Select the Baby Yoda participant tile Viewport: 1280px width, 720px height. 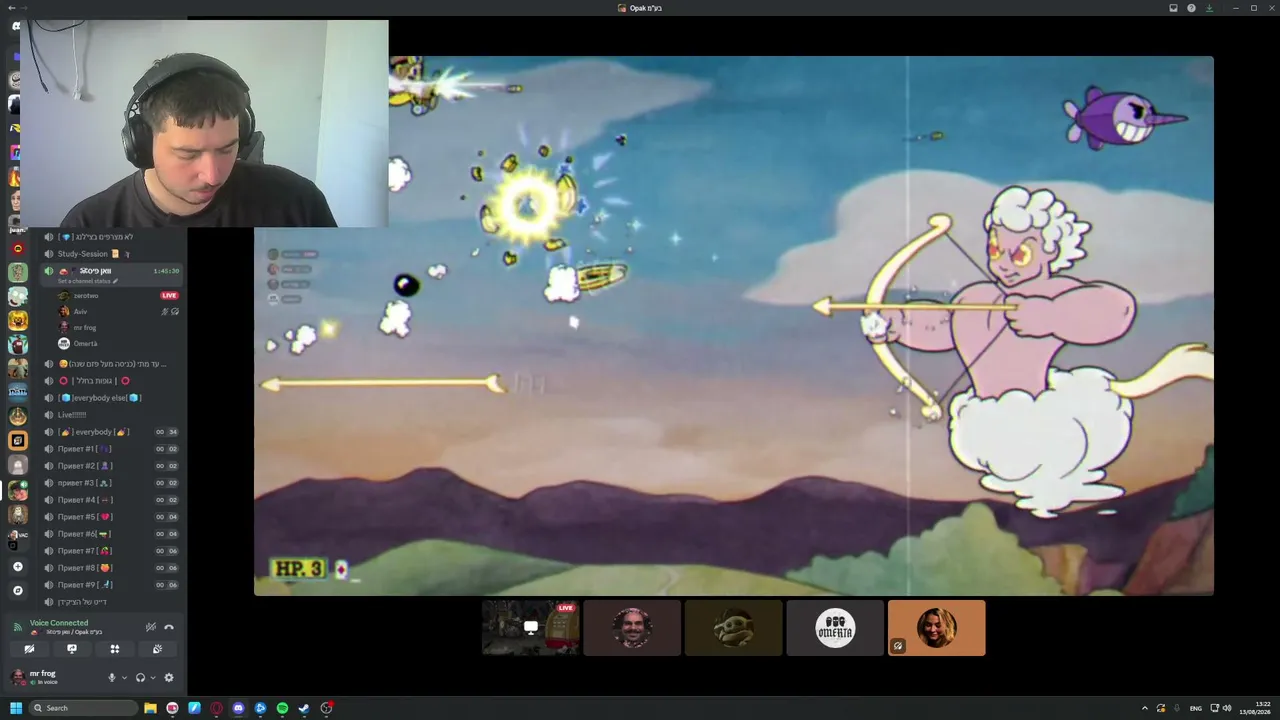[x=734, y=628]
